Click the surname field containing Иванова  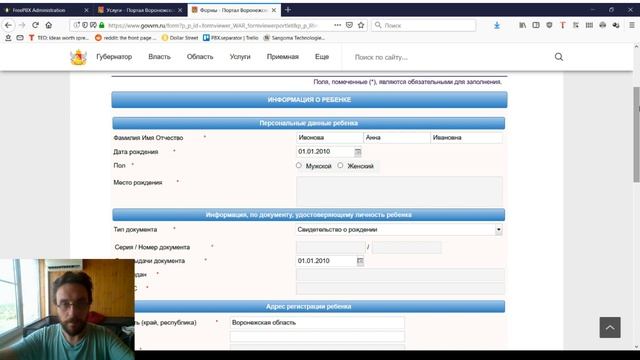tap(329, 138)
